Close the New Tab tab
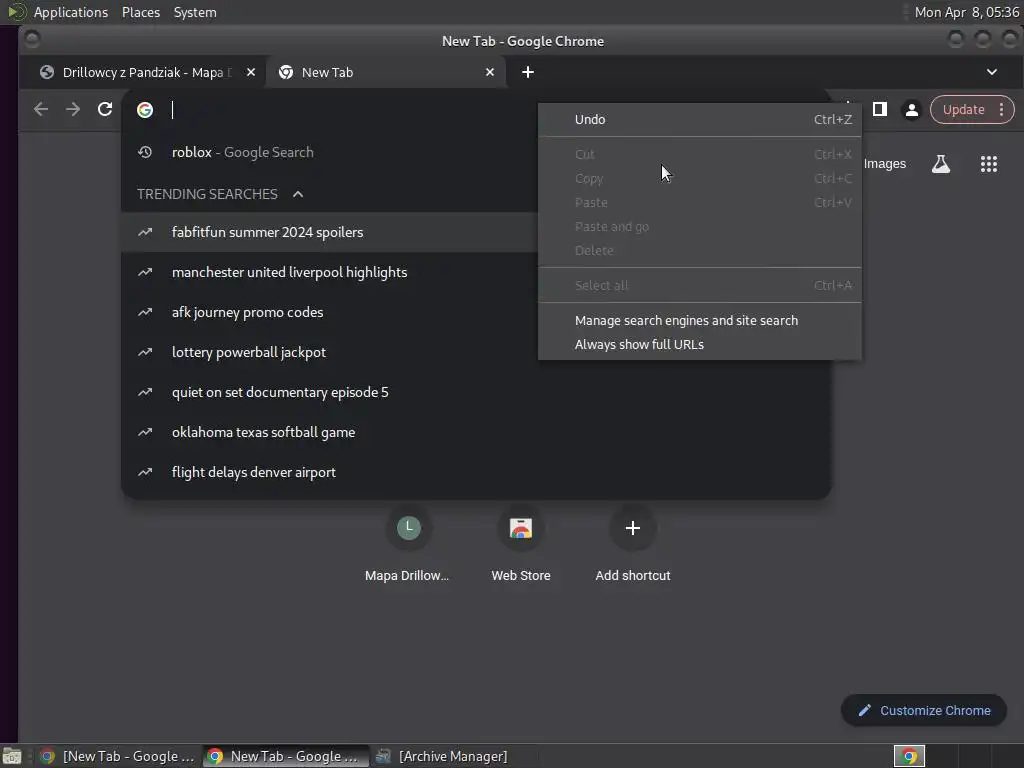 [x=490, y=72]
